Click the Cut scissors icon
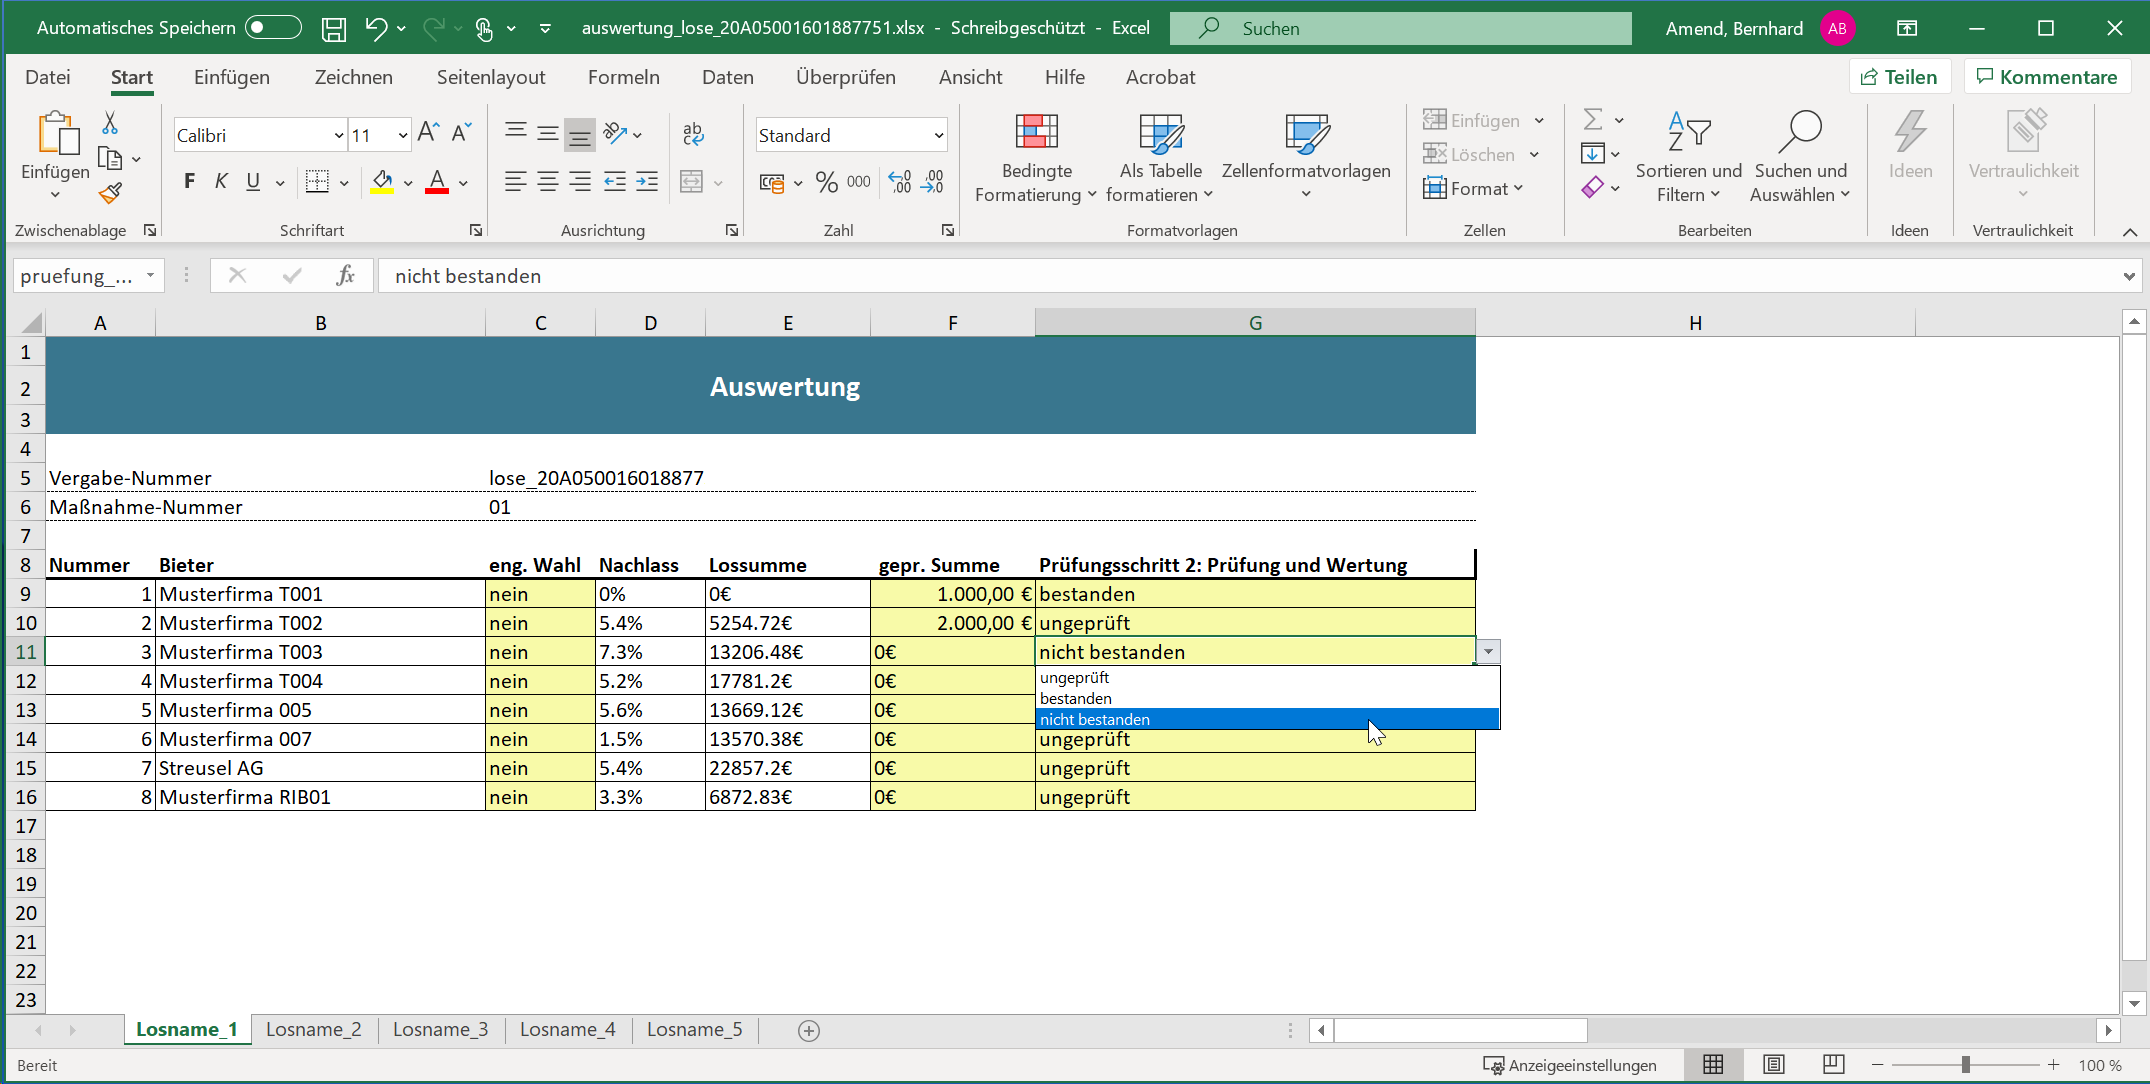The height and width of the screenshot is (1084, 2150). pos(110,123)
